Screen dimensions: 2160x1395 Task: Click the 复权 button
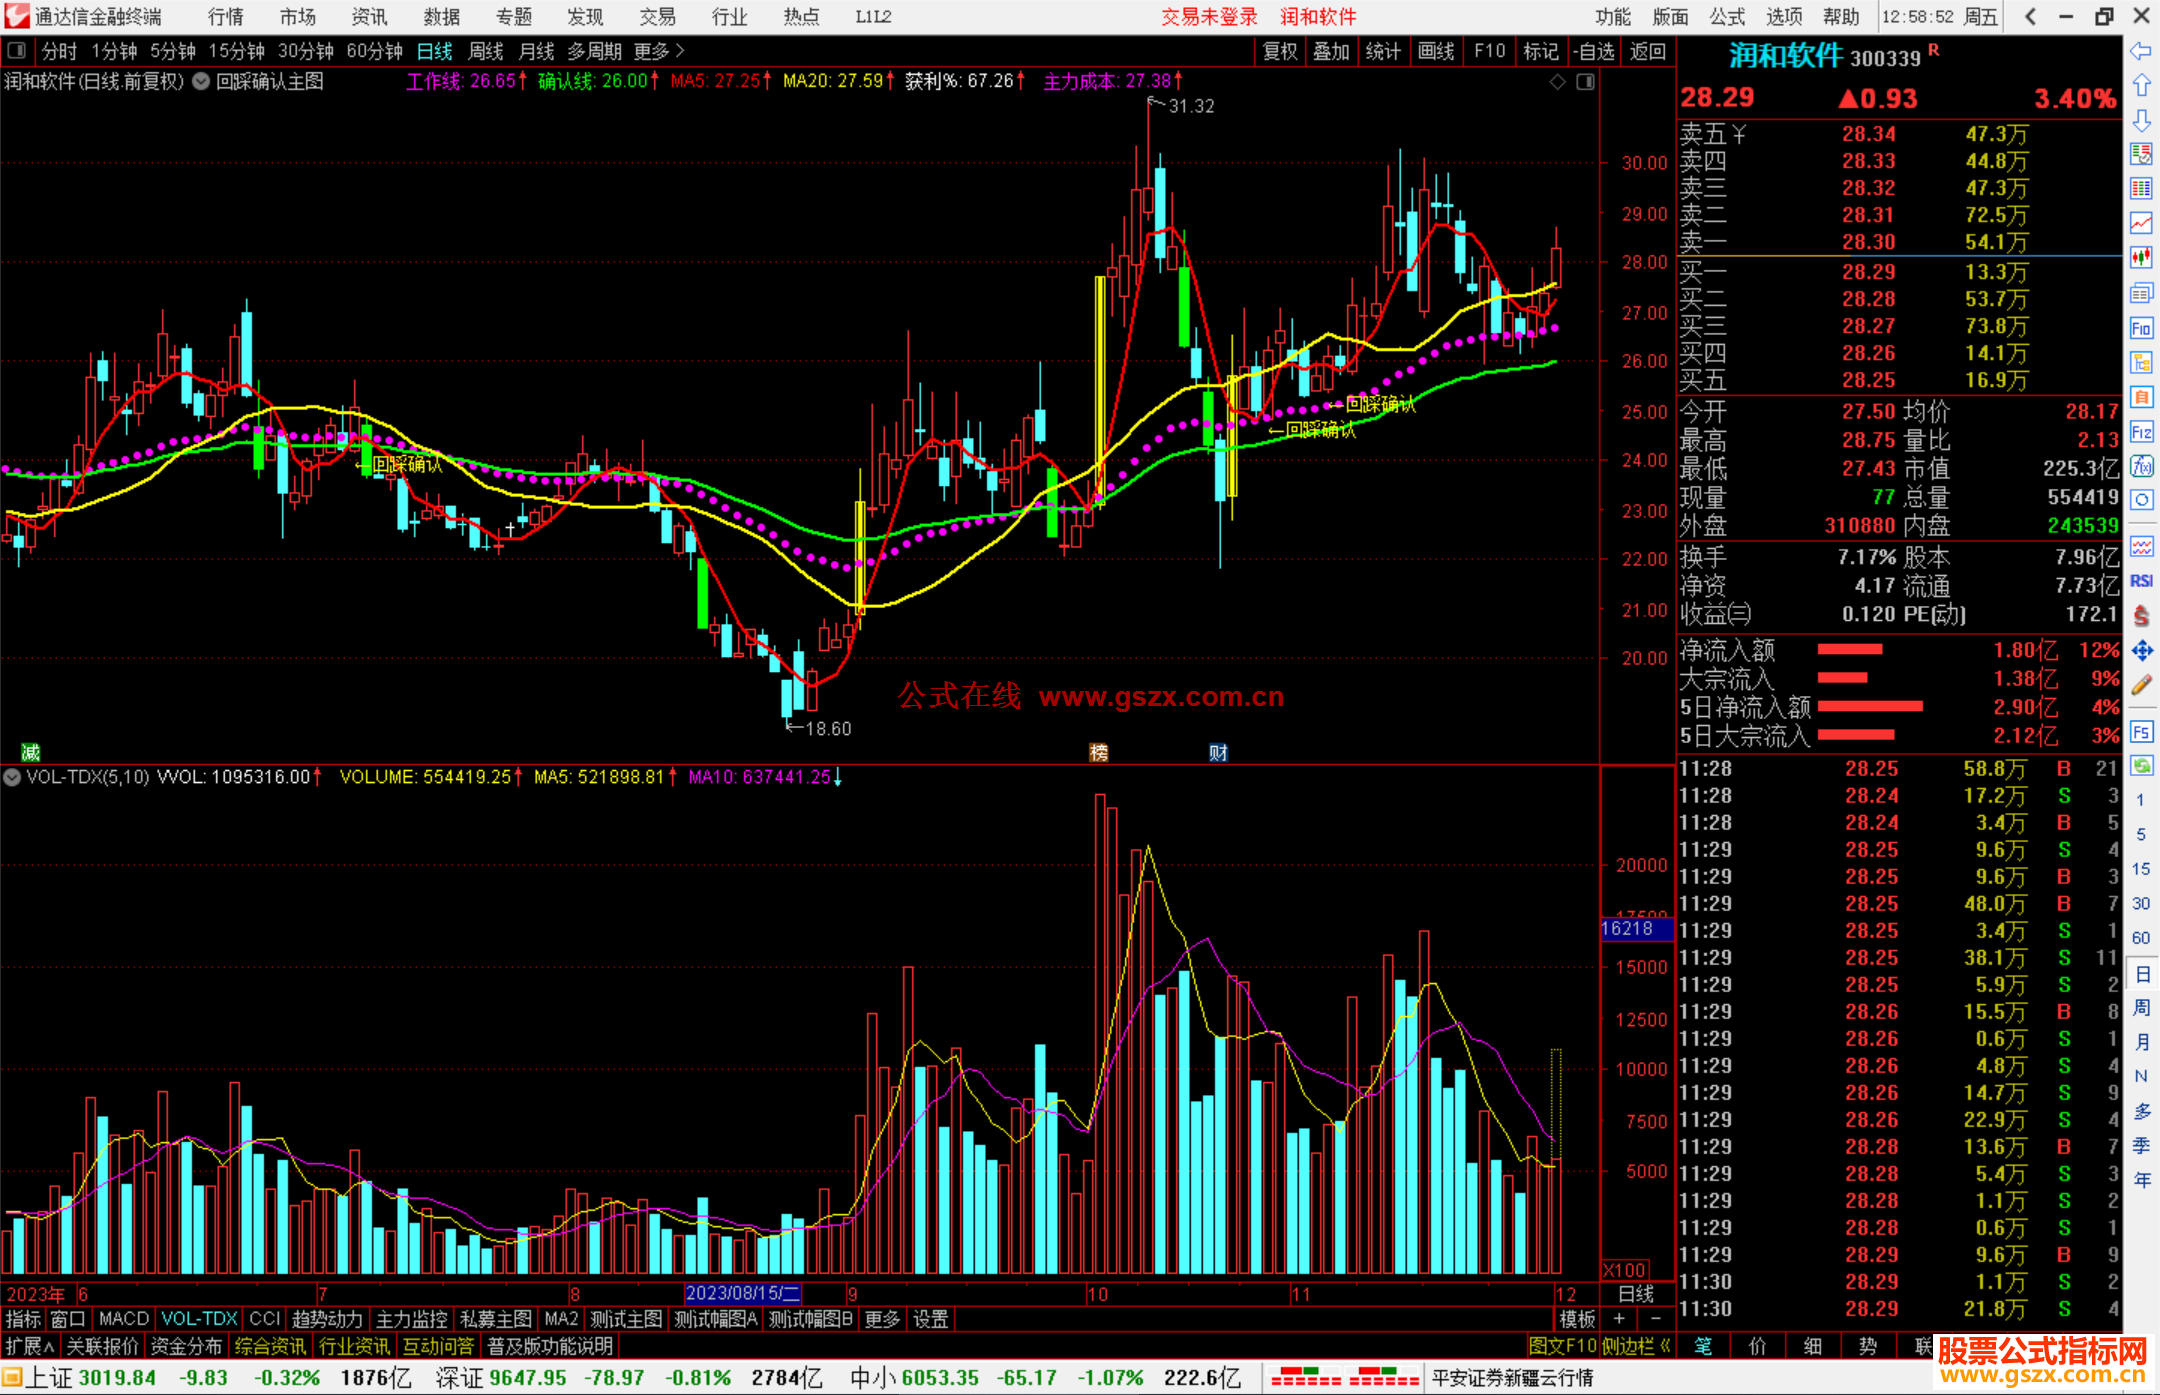[x=1280, y=51]
